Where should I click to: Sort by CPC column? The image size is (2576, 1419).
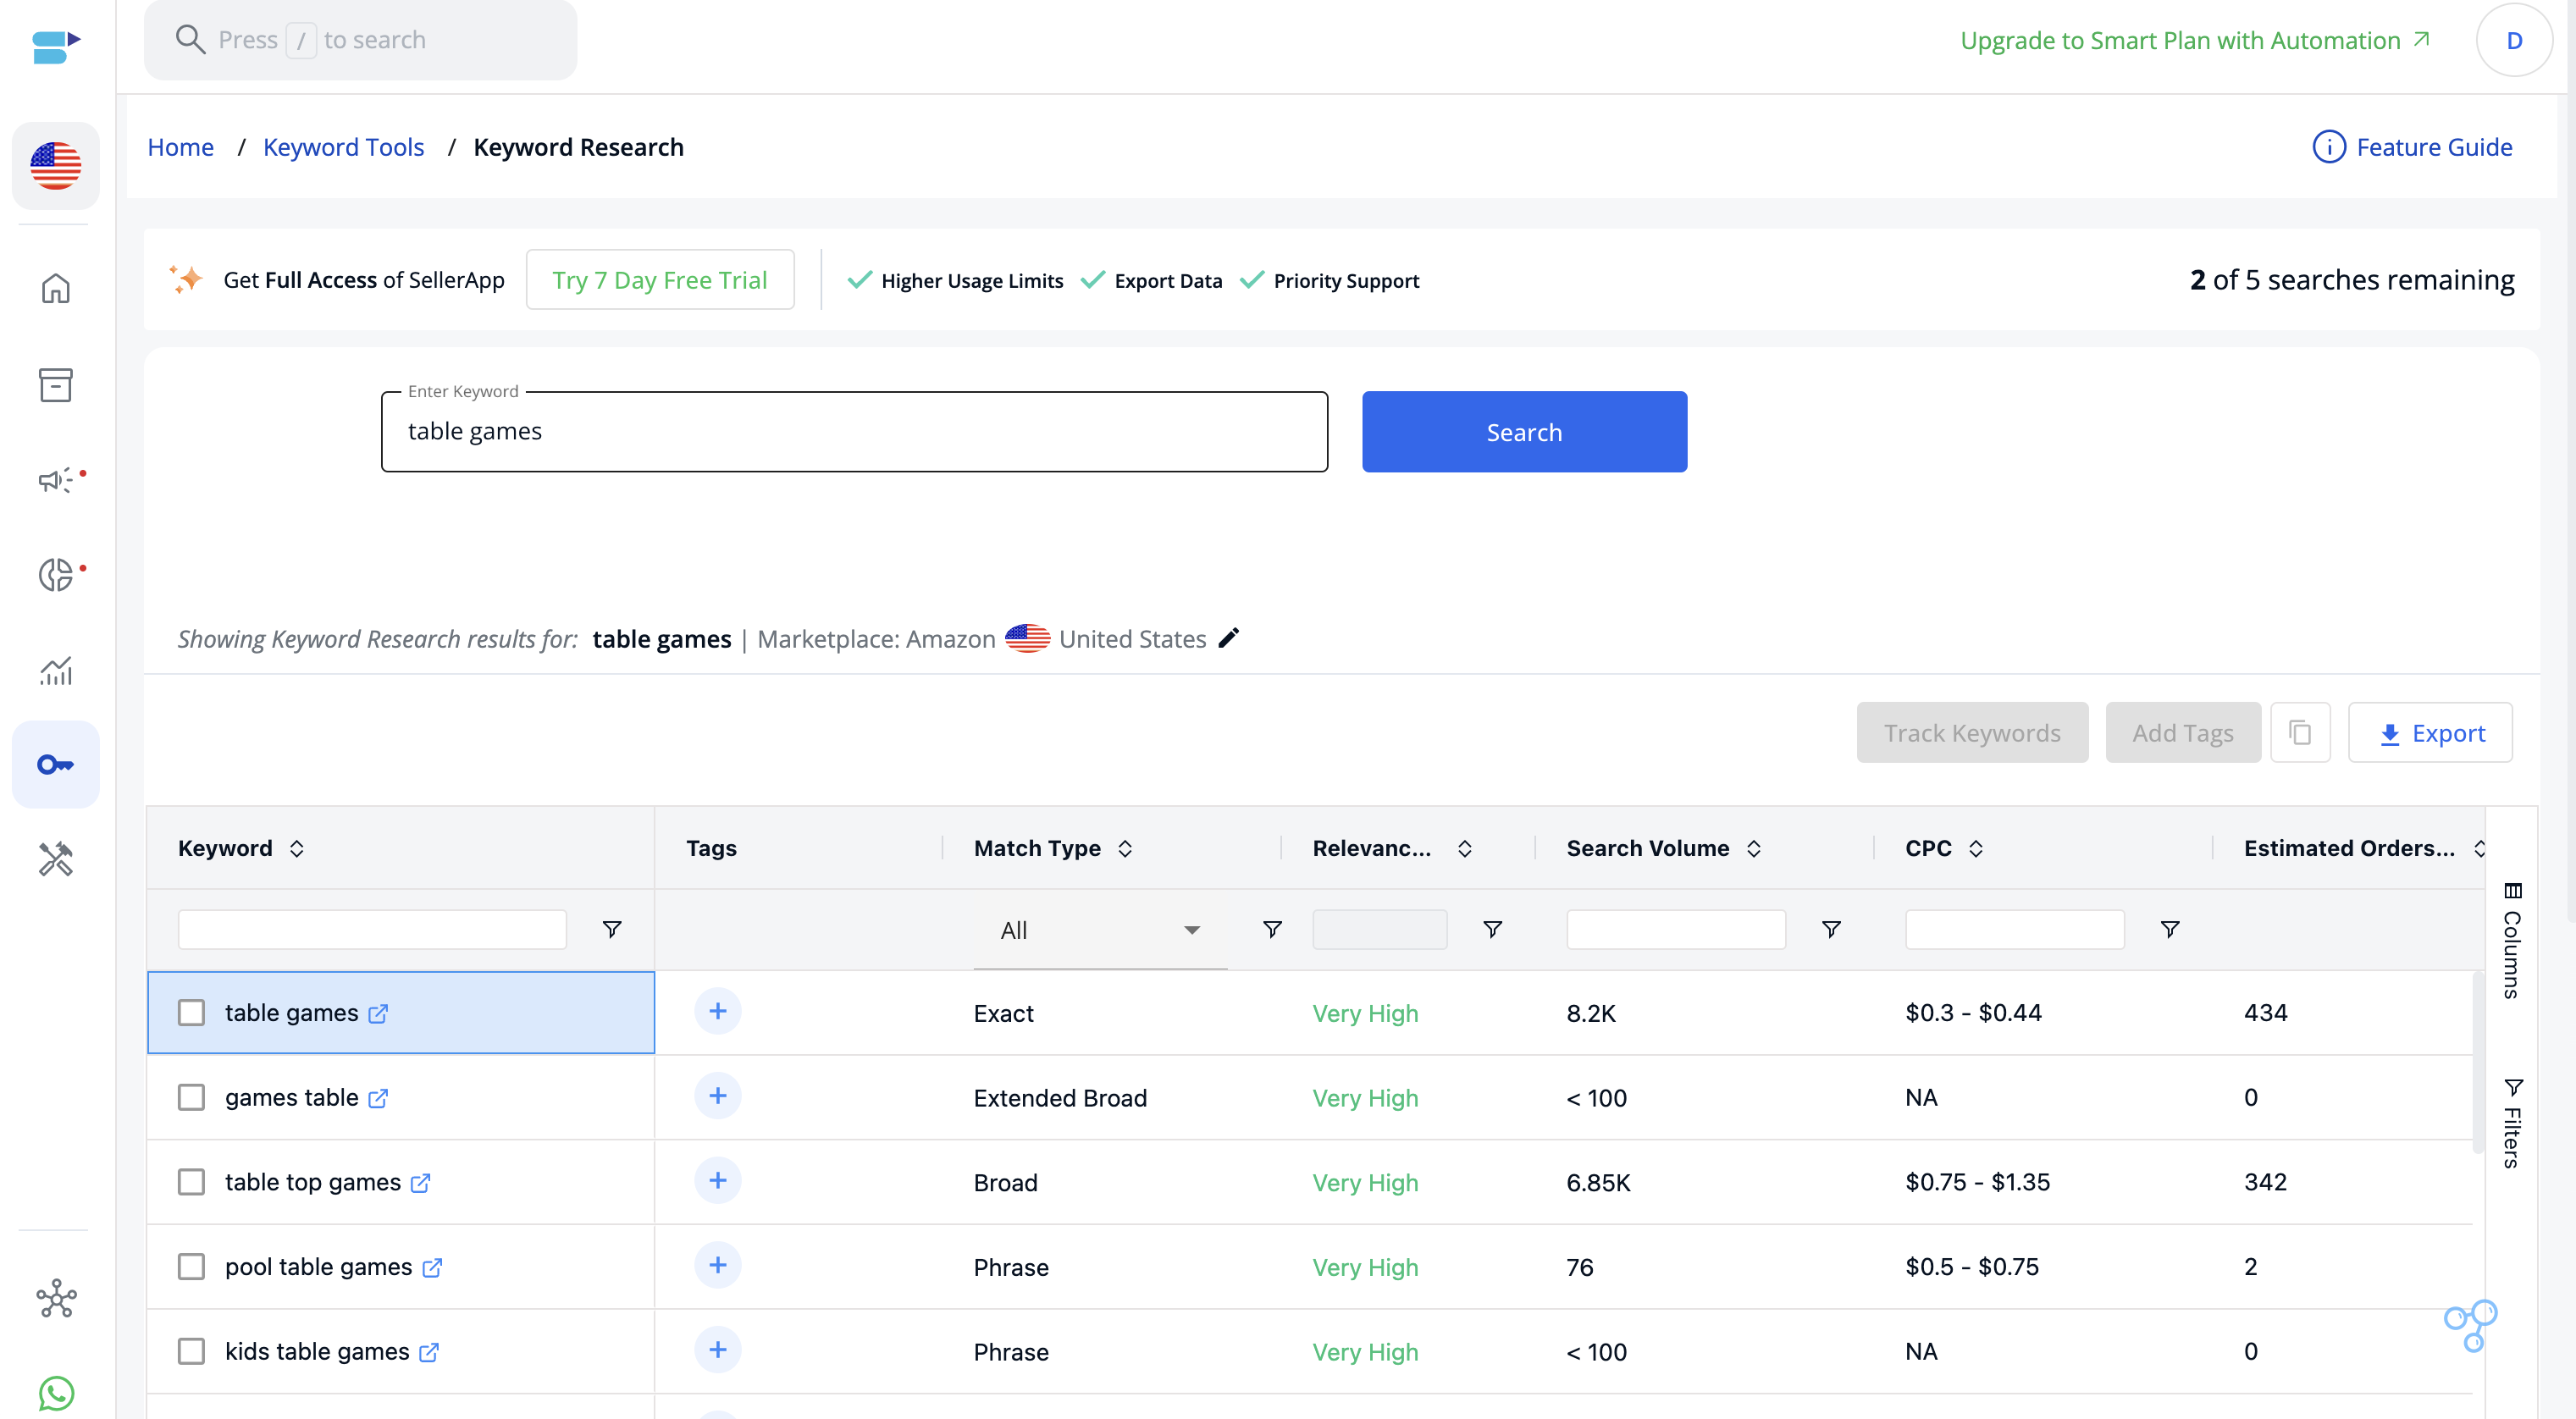tap(1975, 849)
